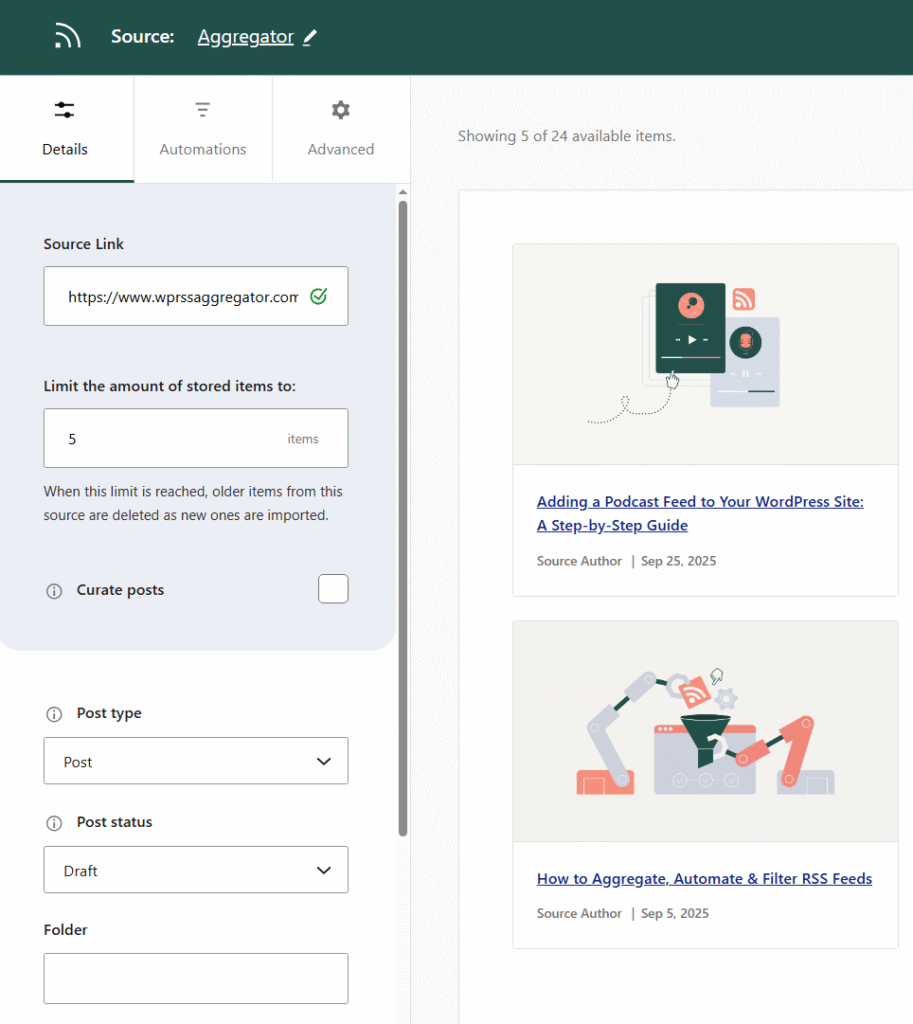Open the Post status dropdown

(195, 870)
